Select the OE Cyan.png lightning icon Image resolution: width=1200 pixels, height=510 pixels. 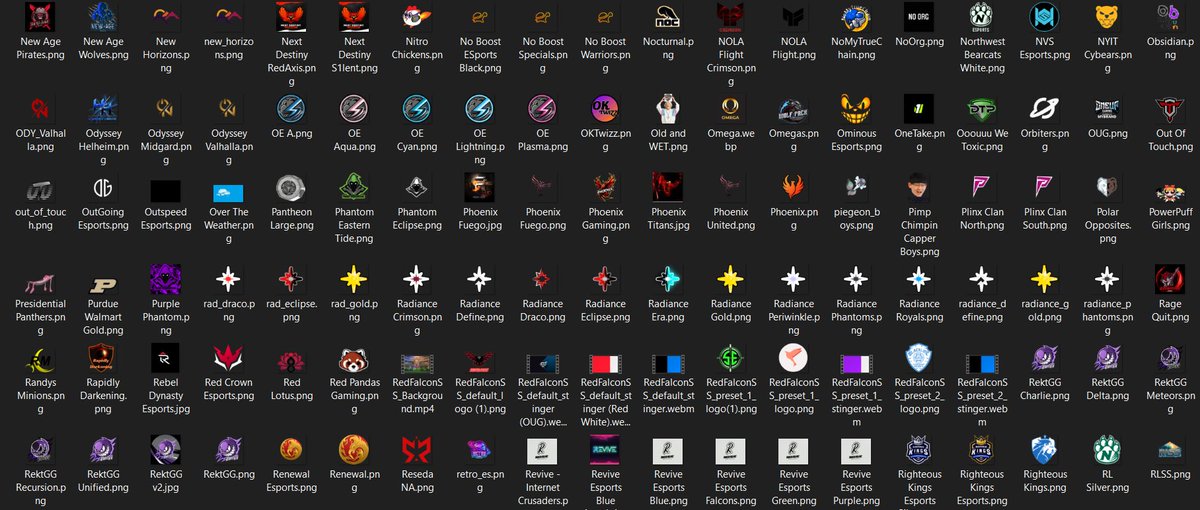pyautogui.click(x=416, y=108)
